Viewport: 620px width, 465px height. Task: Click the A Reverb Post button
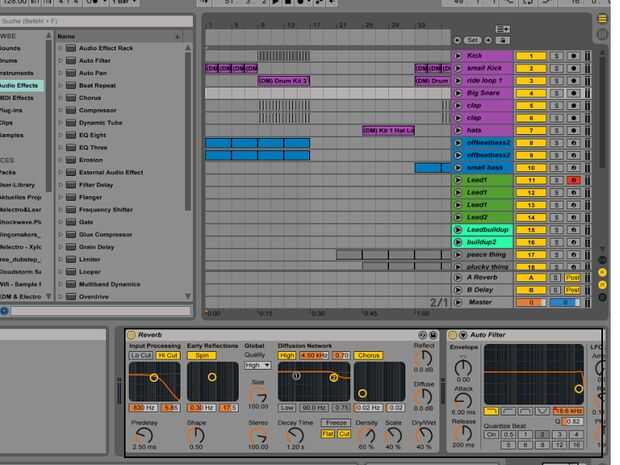point(573,277)
